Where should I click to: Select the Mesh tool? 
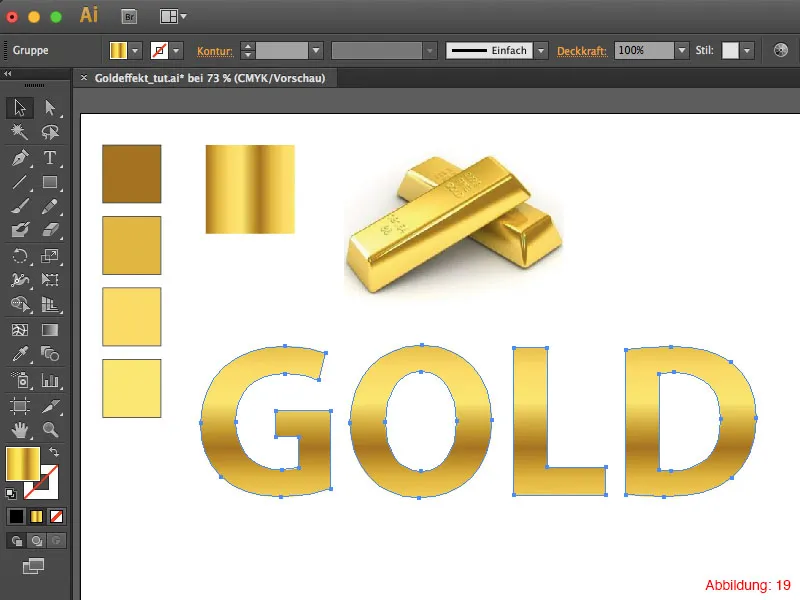[20, 330]
